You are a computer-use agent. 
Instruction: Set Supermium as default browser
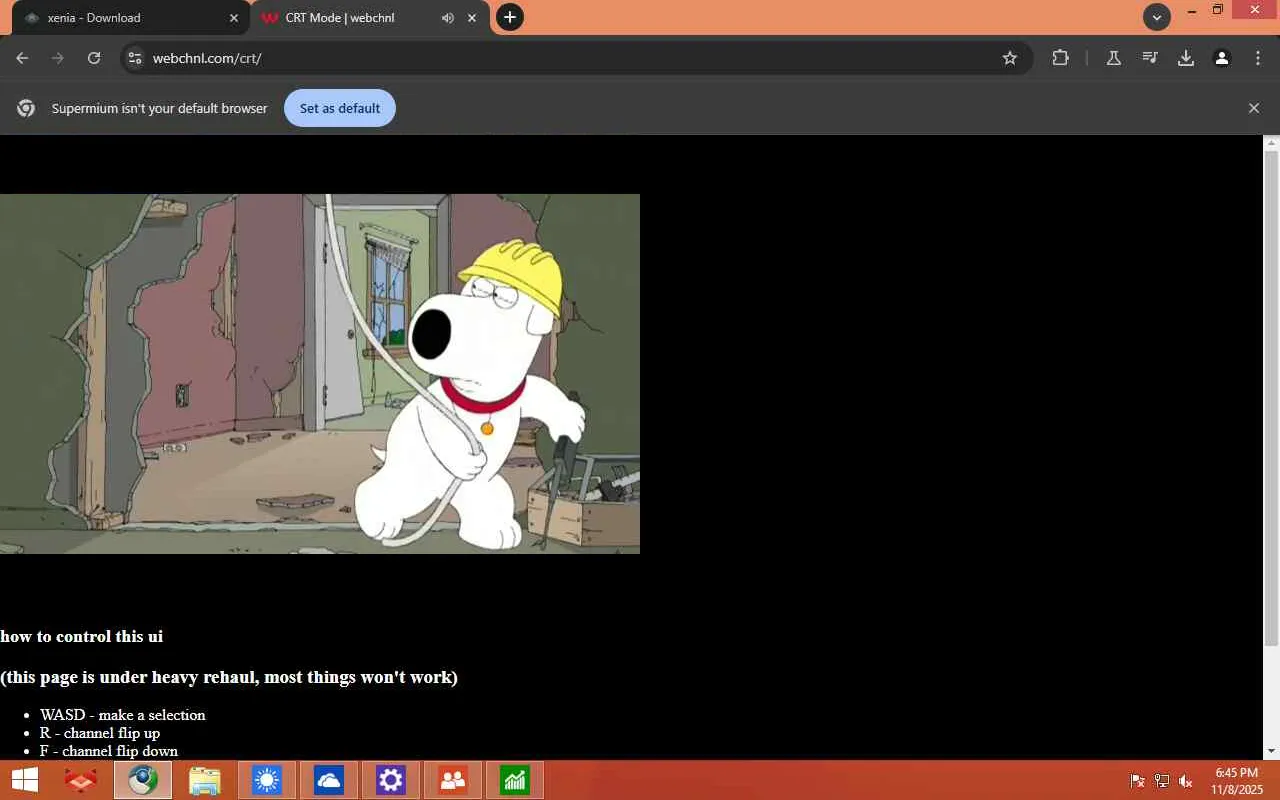point(340,108)
